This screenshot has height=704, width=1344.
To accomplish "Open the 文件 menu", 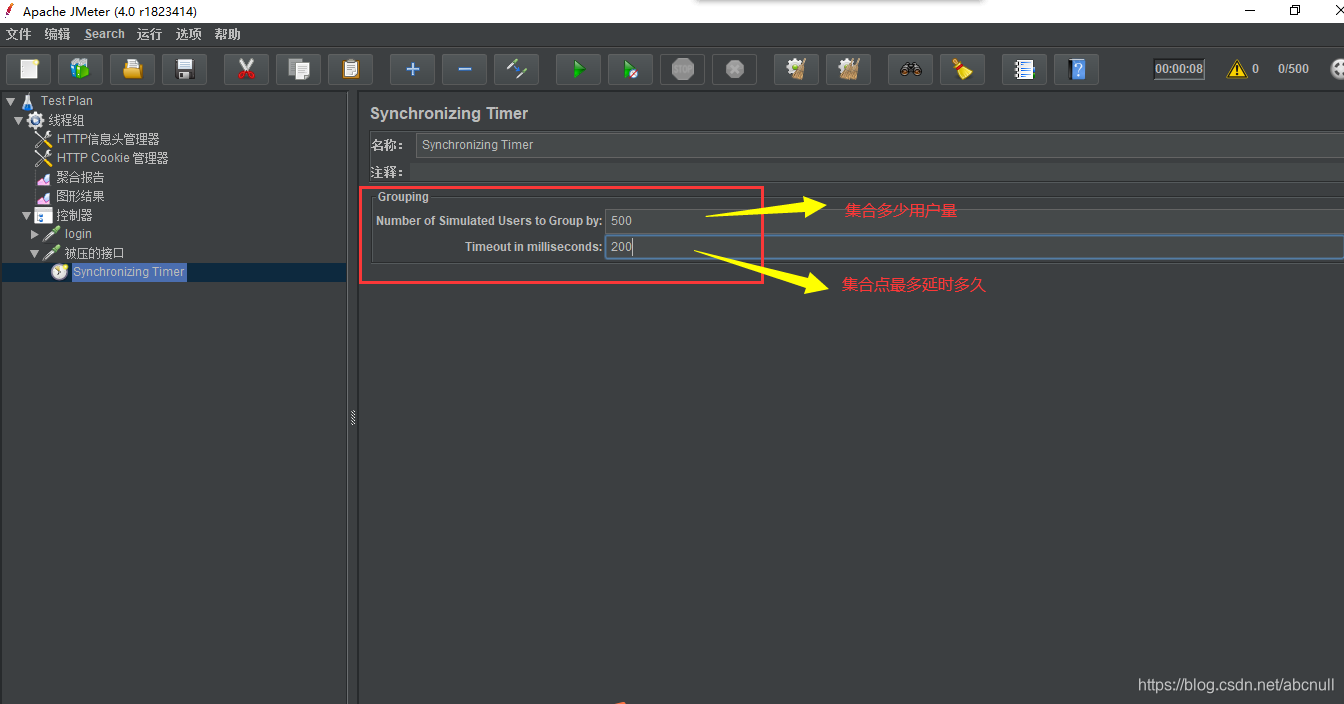I will pyautogui.click(x=19, y=34).
